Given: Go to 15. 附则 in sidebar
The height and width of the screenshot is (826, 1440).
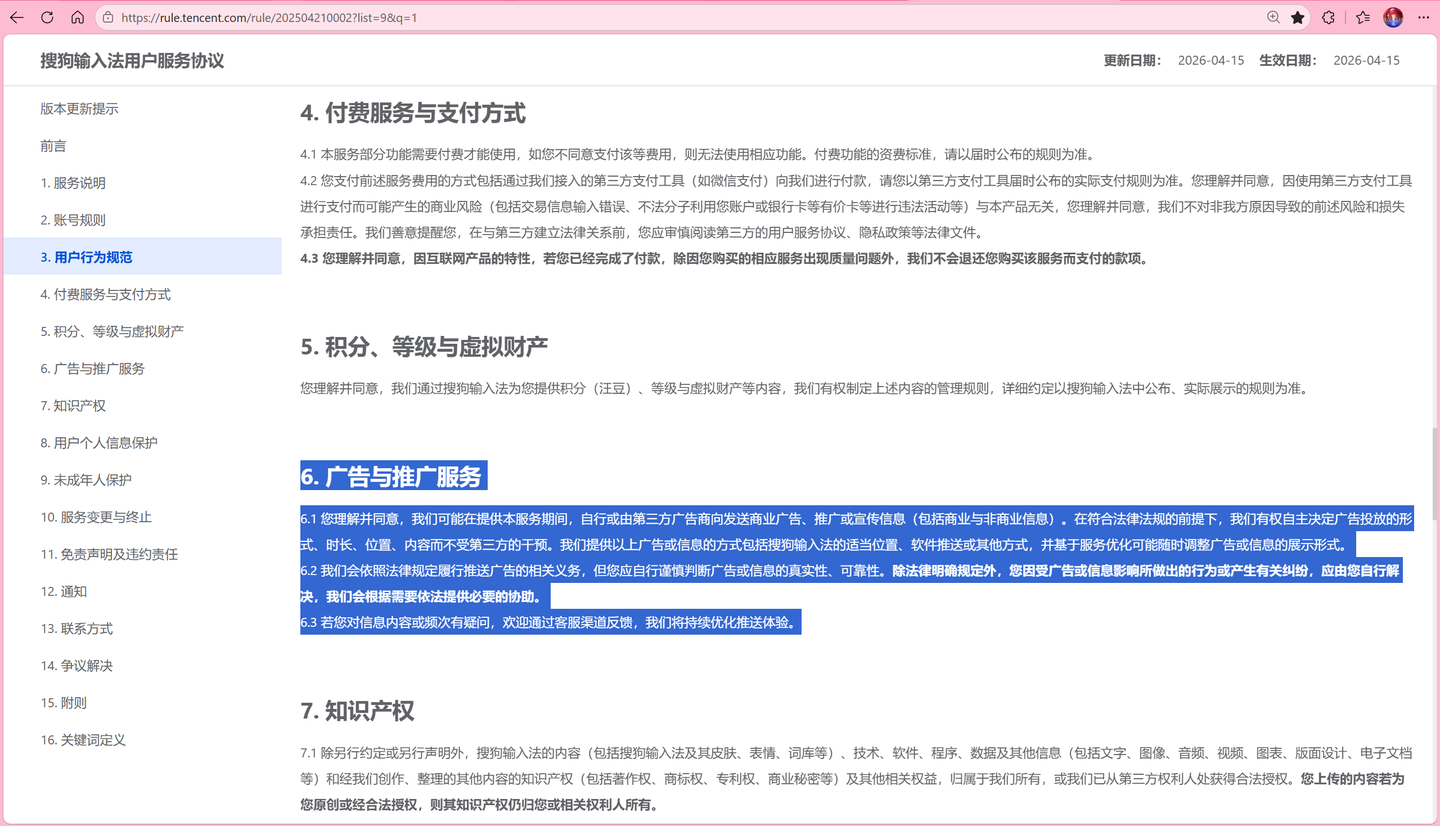Looking at the screenshot, I should coord(64,702).
